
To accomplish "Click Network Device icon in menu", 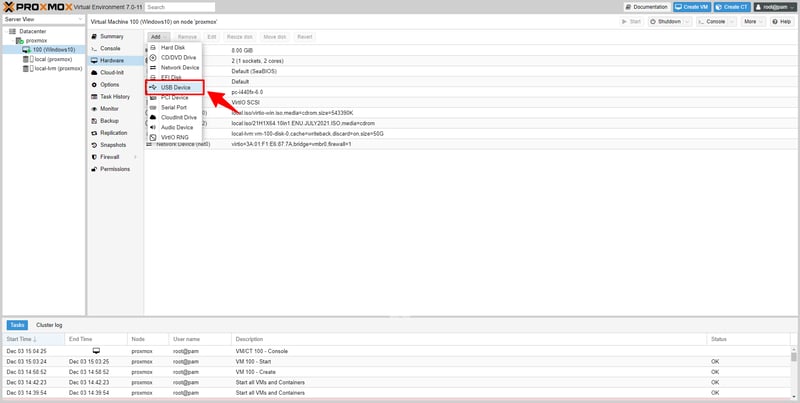I will point(152,68).
